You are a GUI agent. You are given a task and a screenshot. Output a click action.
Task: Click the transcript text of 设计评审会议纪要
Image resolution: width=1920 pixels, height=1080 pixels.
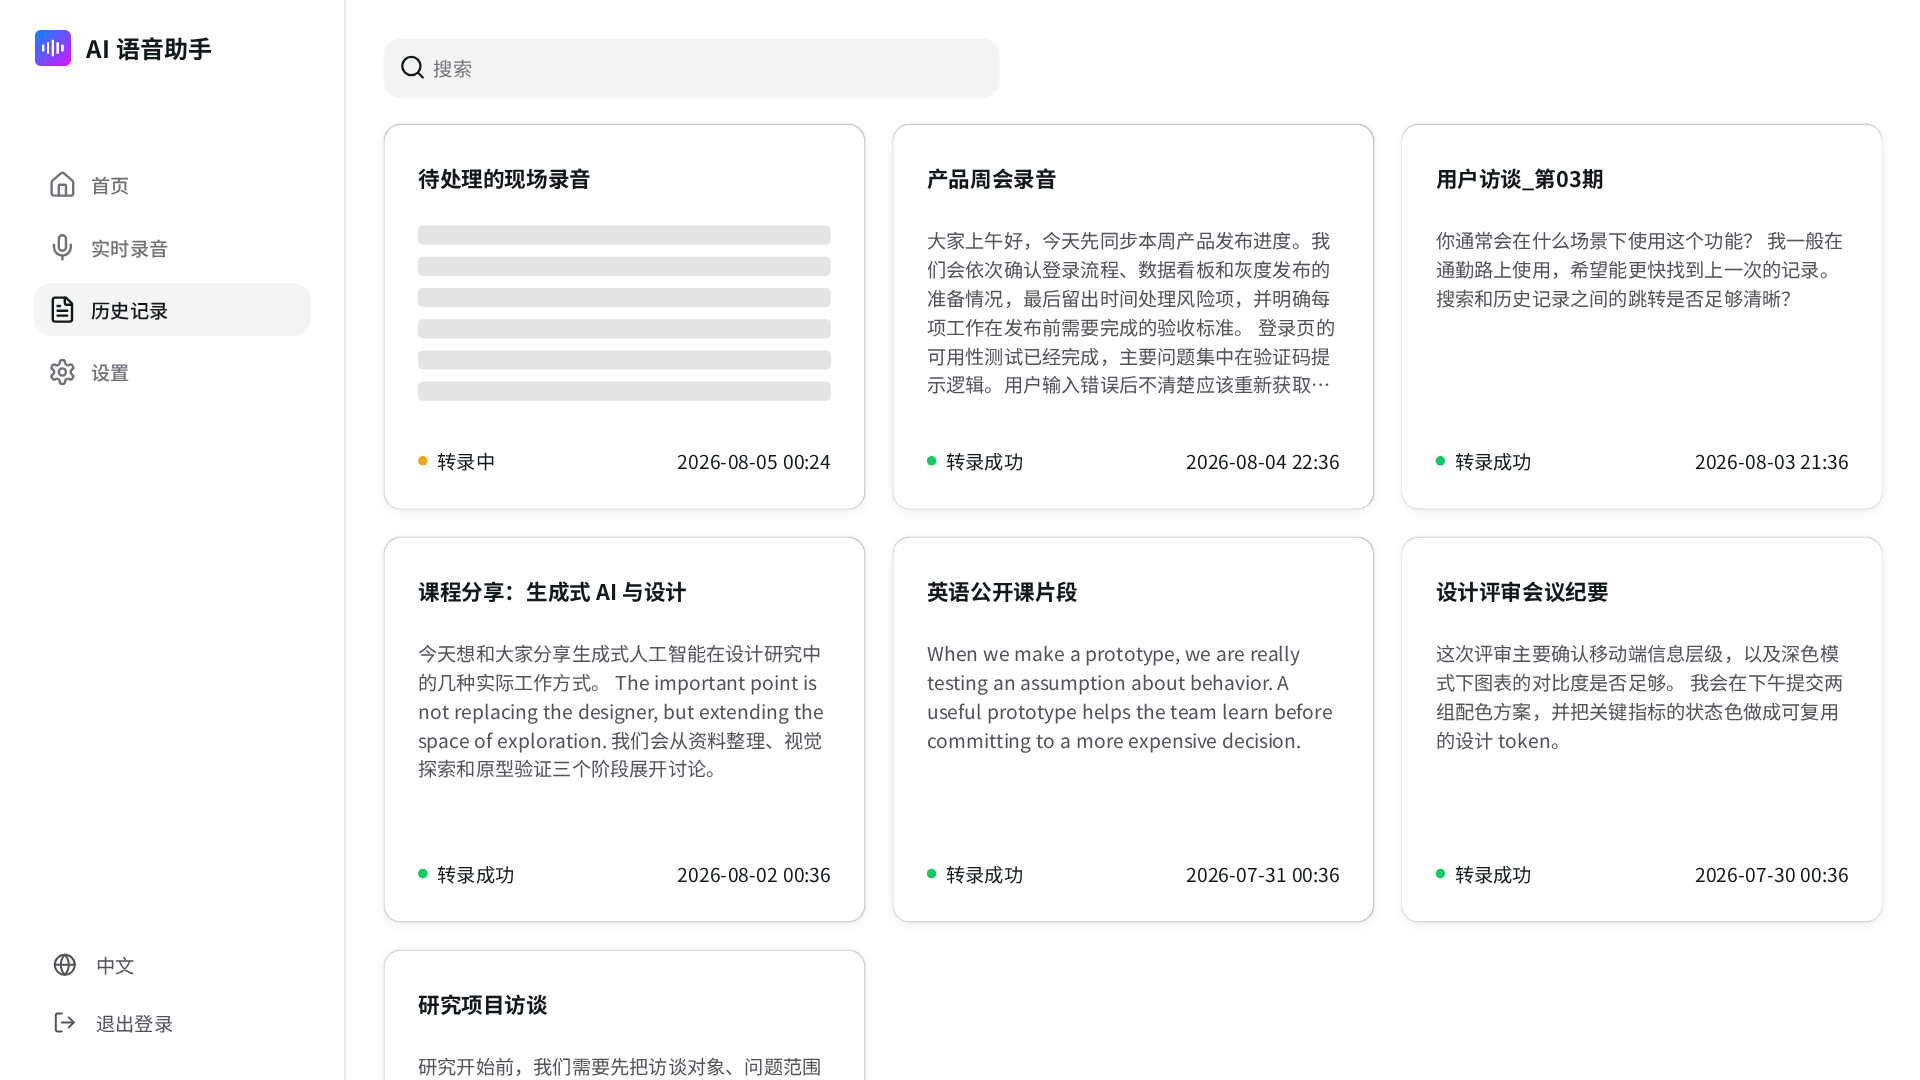1640,697
